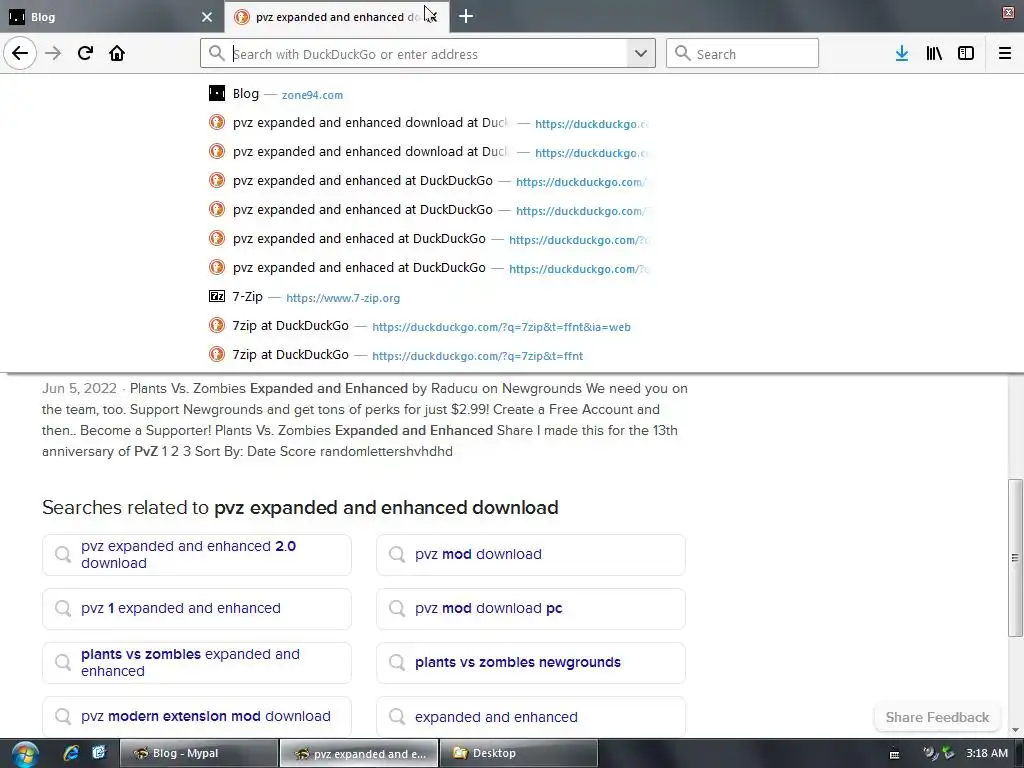
Task: Toggle the sidebar view icon
Action: [966, 53]
